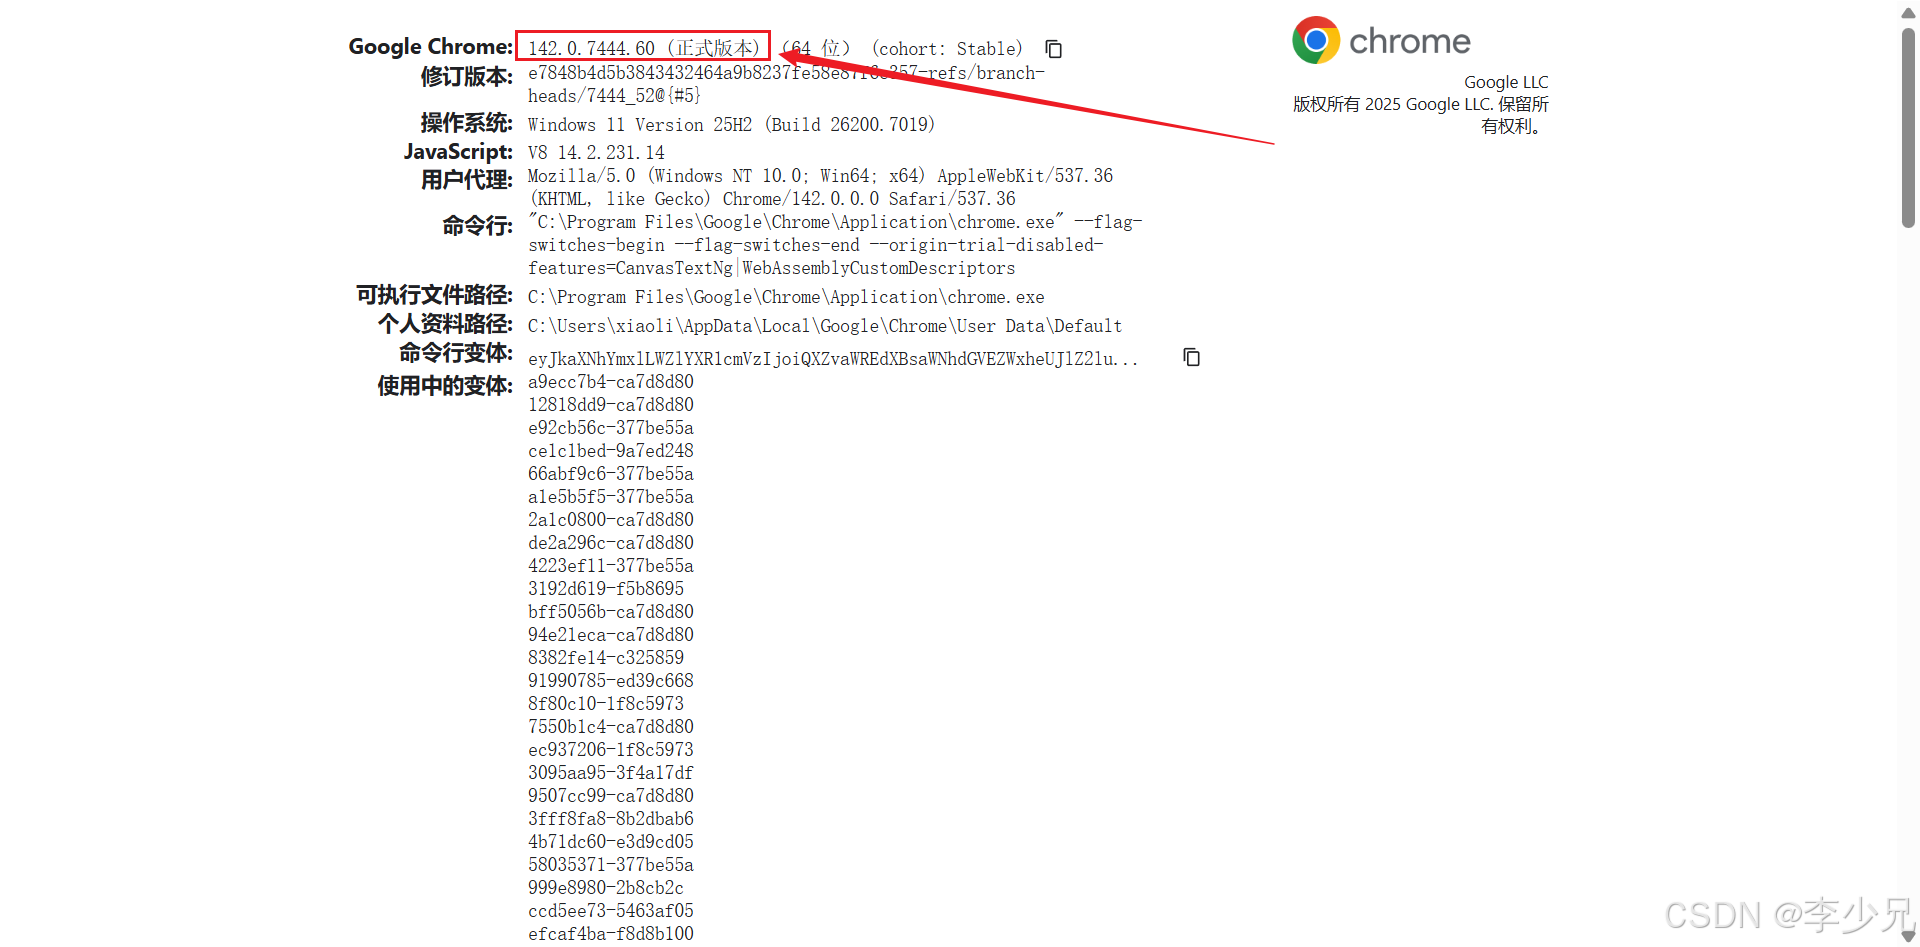The image size is (1920, 947).
Task: Click the '操作系统:' label
Action: [x=466, y=123]
